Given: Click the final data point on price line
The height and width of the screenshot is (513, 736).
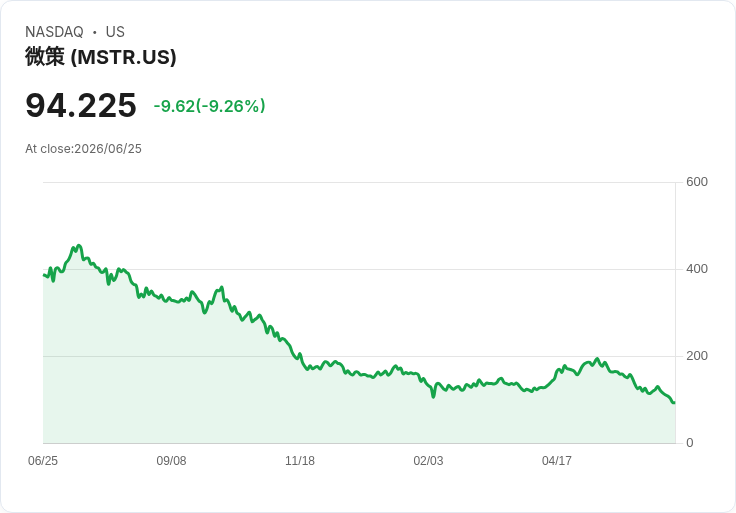Looking at the screenshot, I should (674, 402).
